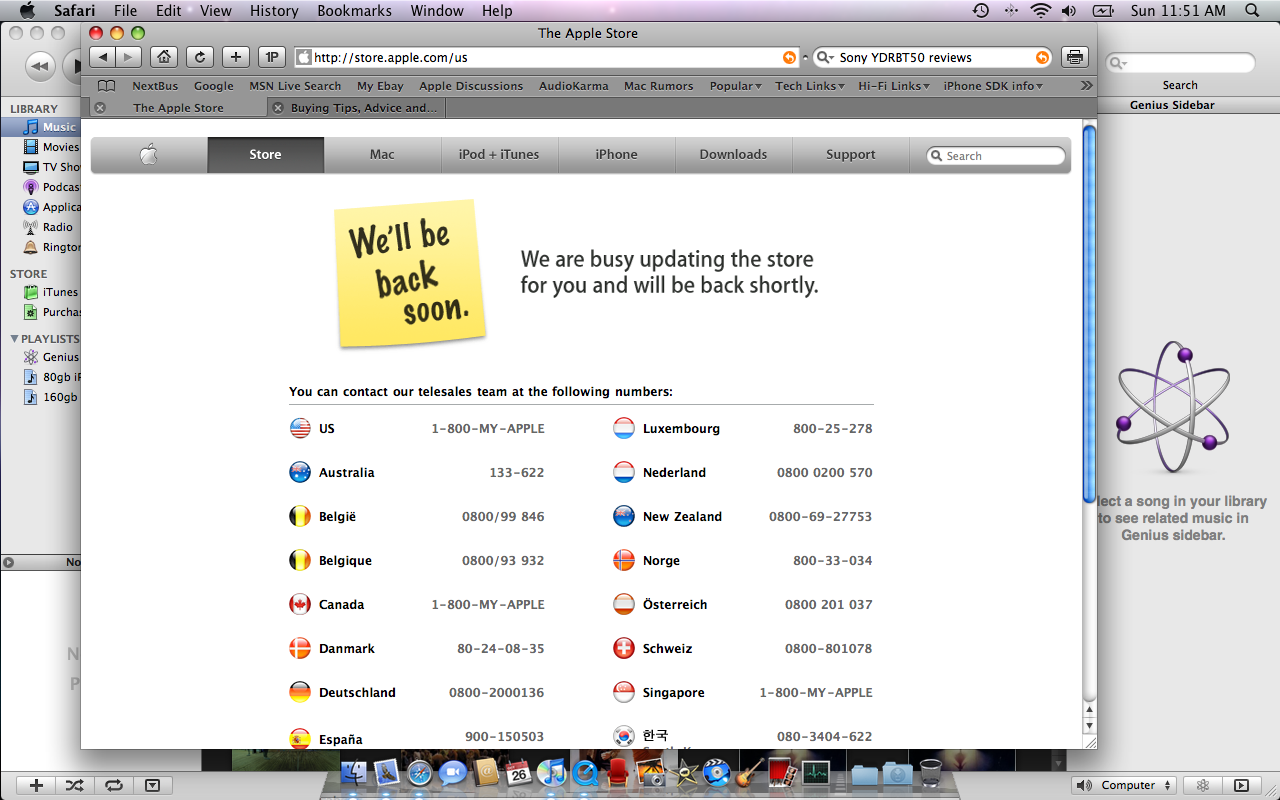The width and height of the screenshot is (1280, 800).
Task: Open GarageBand guitar icon in Dock
Action: [749, 773]
